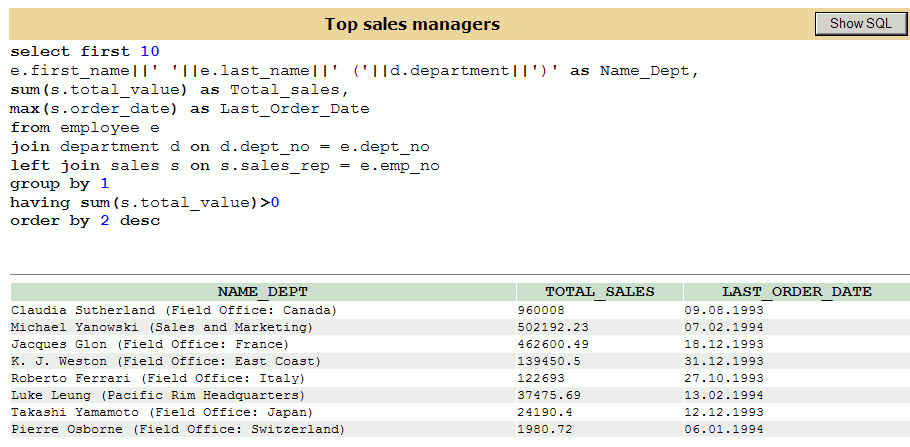Click the 'order by 2 desc' SQL line
The height and width of the screenshot is (447, 910).
pyautogui.click(x=85, y=221)
